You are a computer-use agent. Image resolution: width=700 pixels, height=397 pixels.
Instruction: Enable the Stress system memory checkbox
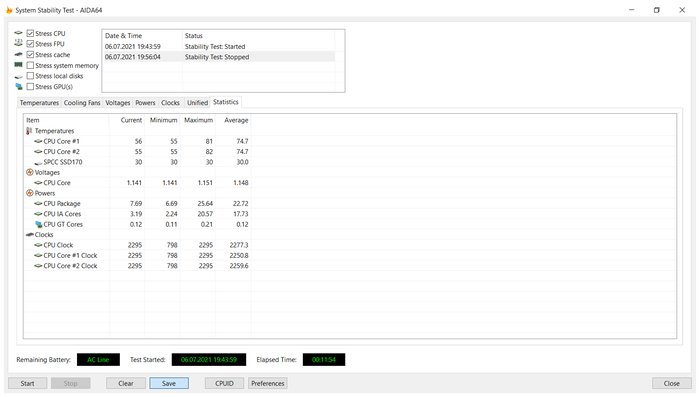click(x=30, y=65)
